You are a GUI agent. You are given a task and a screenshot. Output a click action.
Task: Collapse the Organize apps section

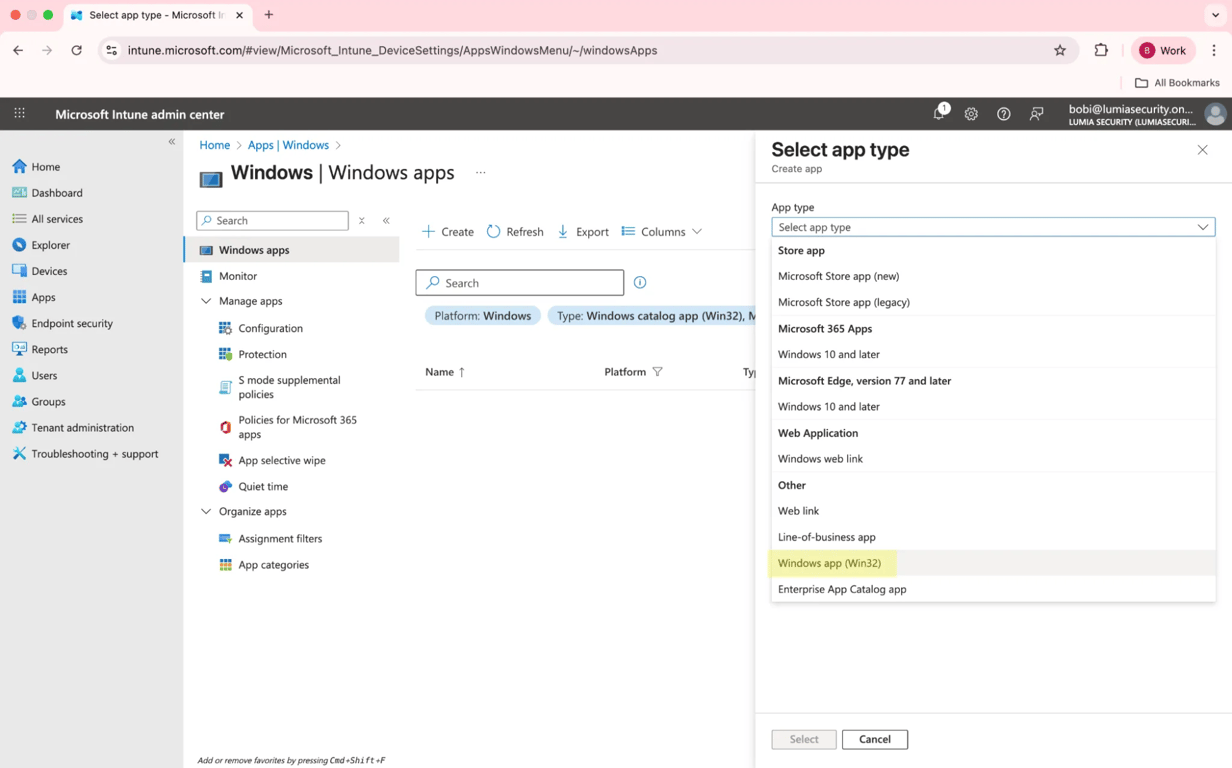pos(206,511)
